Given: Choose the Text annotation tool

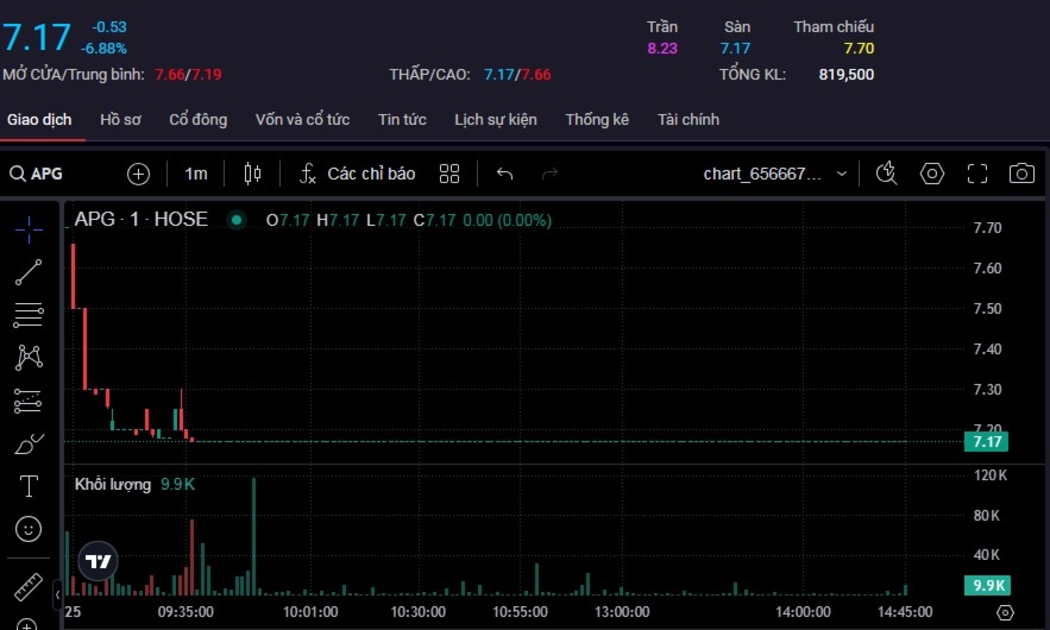Looking at the screenshot, I should (x=28, y=487).
